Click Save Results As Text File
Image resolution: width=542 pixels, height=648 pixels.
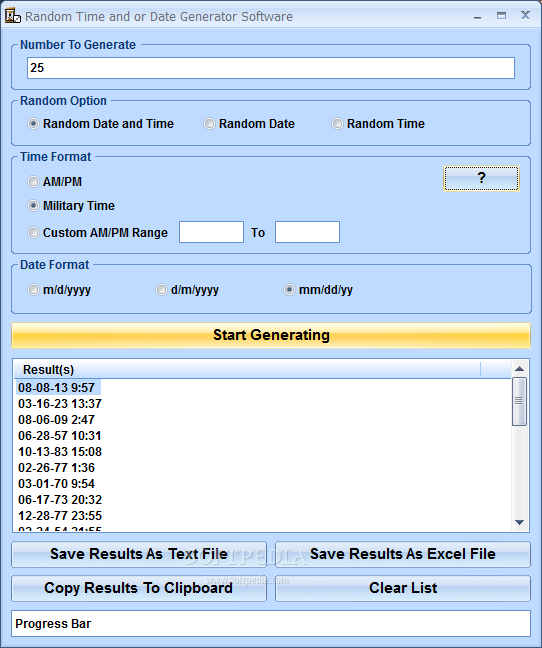click(x=139, y=554)
